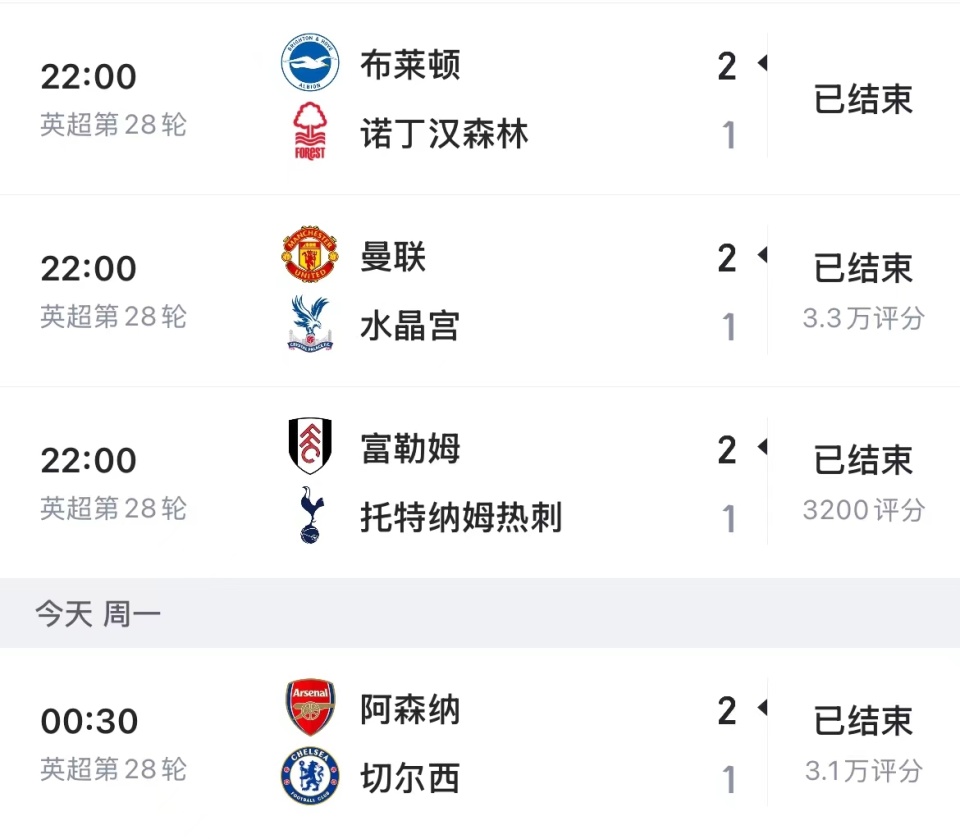Click the Brighton club crest

(x=310, y=64)
